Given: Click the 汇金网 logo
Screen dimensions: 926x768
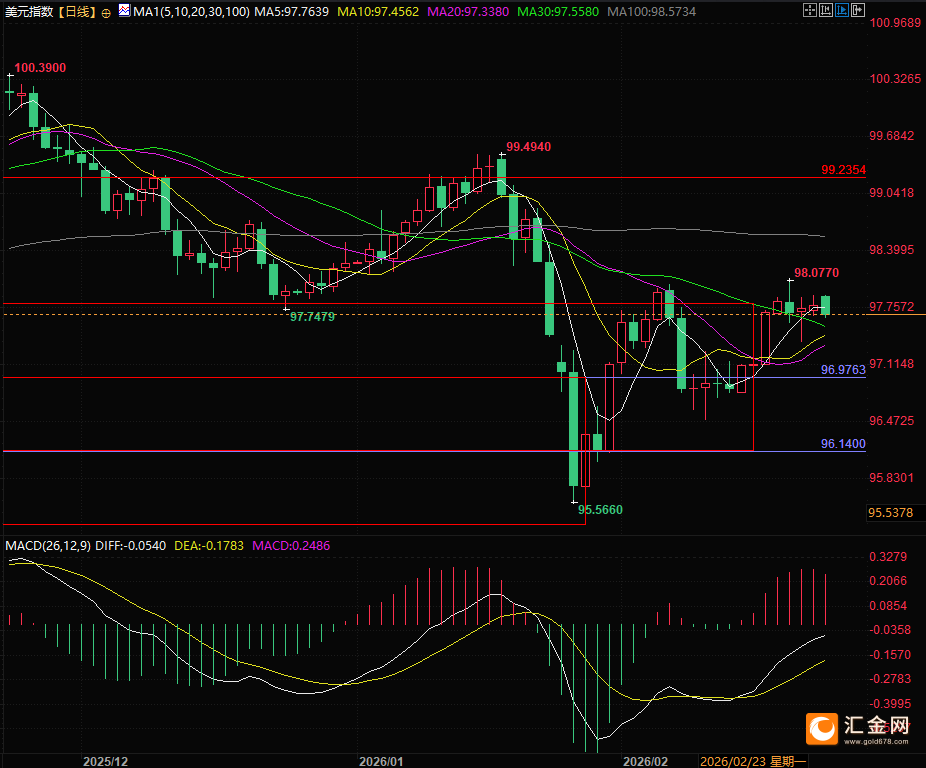Looking at the screenshot, I should (857, 728).
